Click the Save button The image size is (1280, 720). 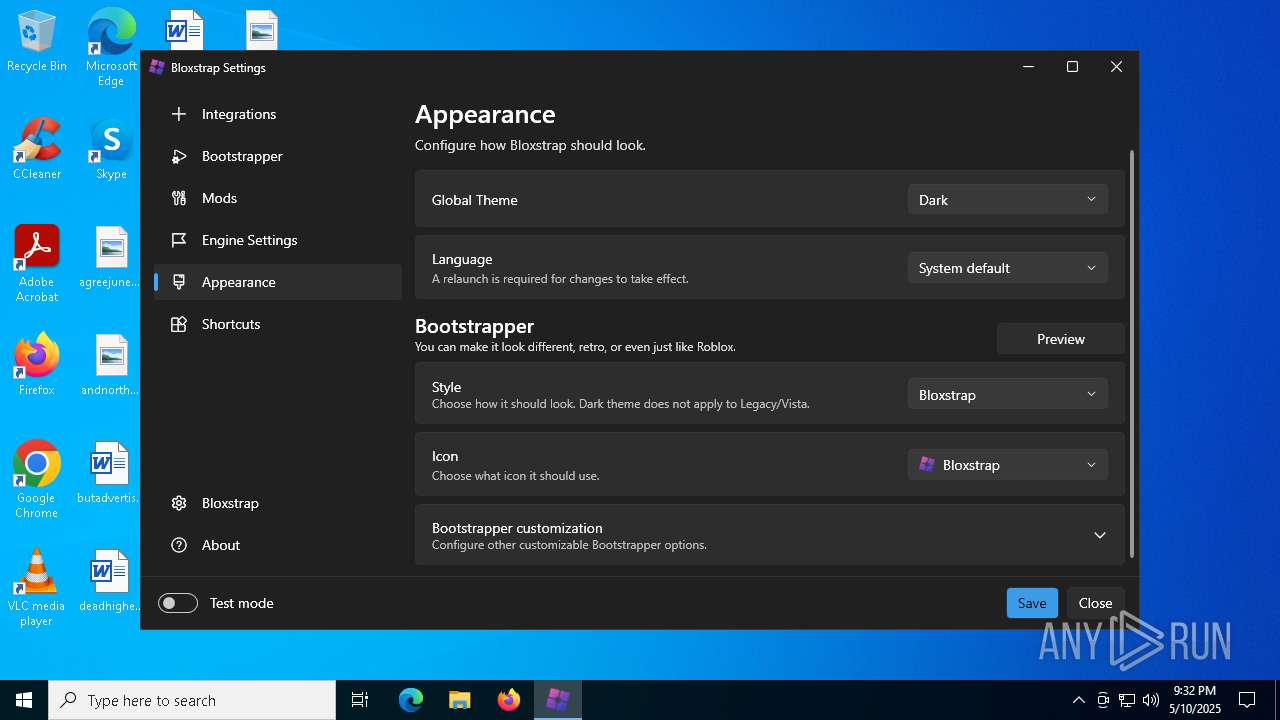pyautogui.click(x=1032, y=603)
